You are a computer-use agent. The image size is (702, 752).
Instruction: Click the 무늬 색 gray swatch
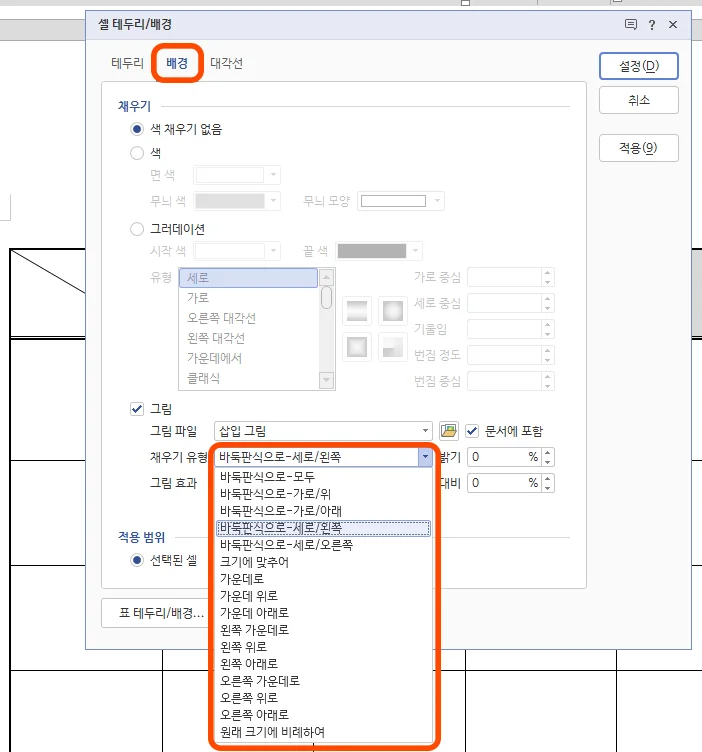tap(230, 200)
